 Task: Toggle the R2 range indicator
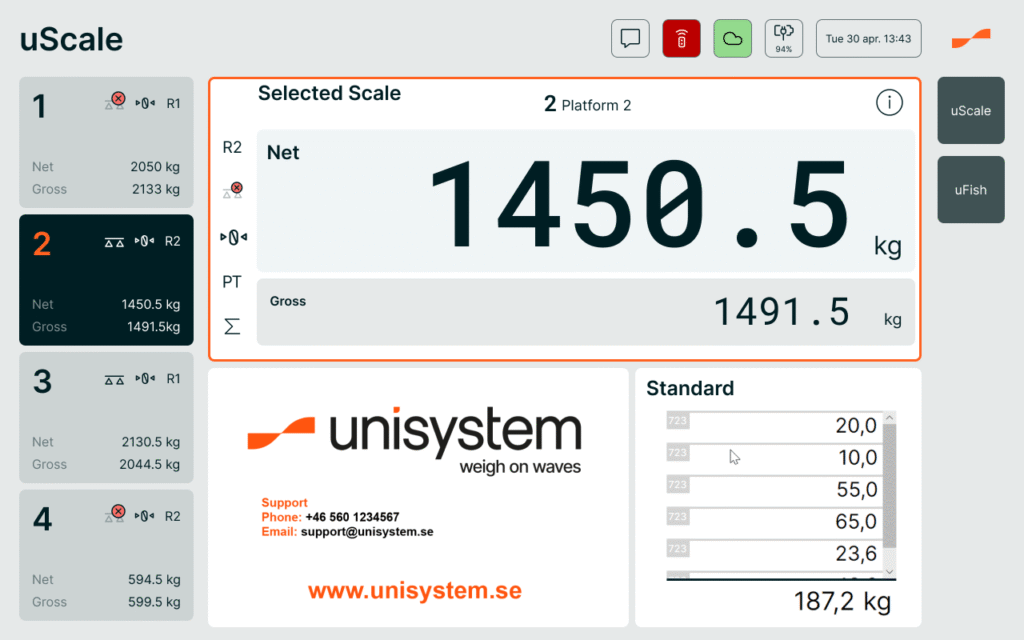pos(232,147)
